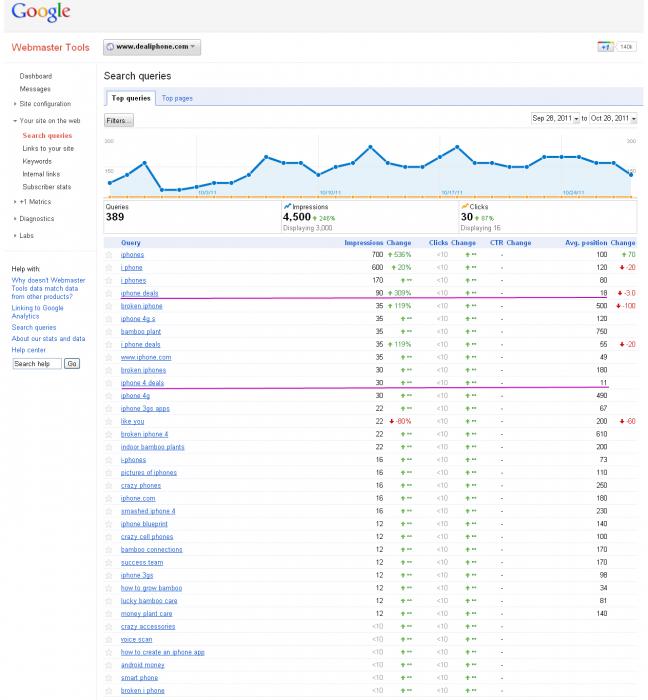Open 'Linking to Google Analytics' help link
The height and width of the screenshot is (700, 648).
point(37,312)
